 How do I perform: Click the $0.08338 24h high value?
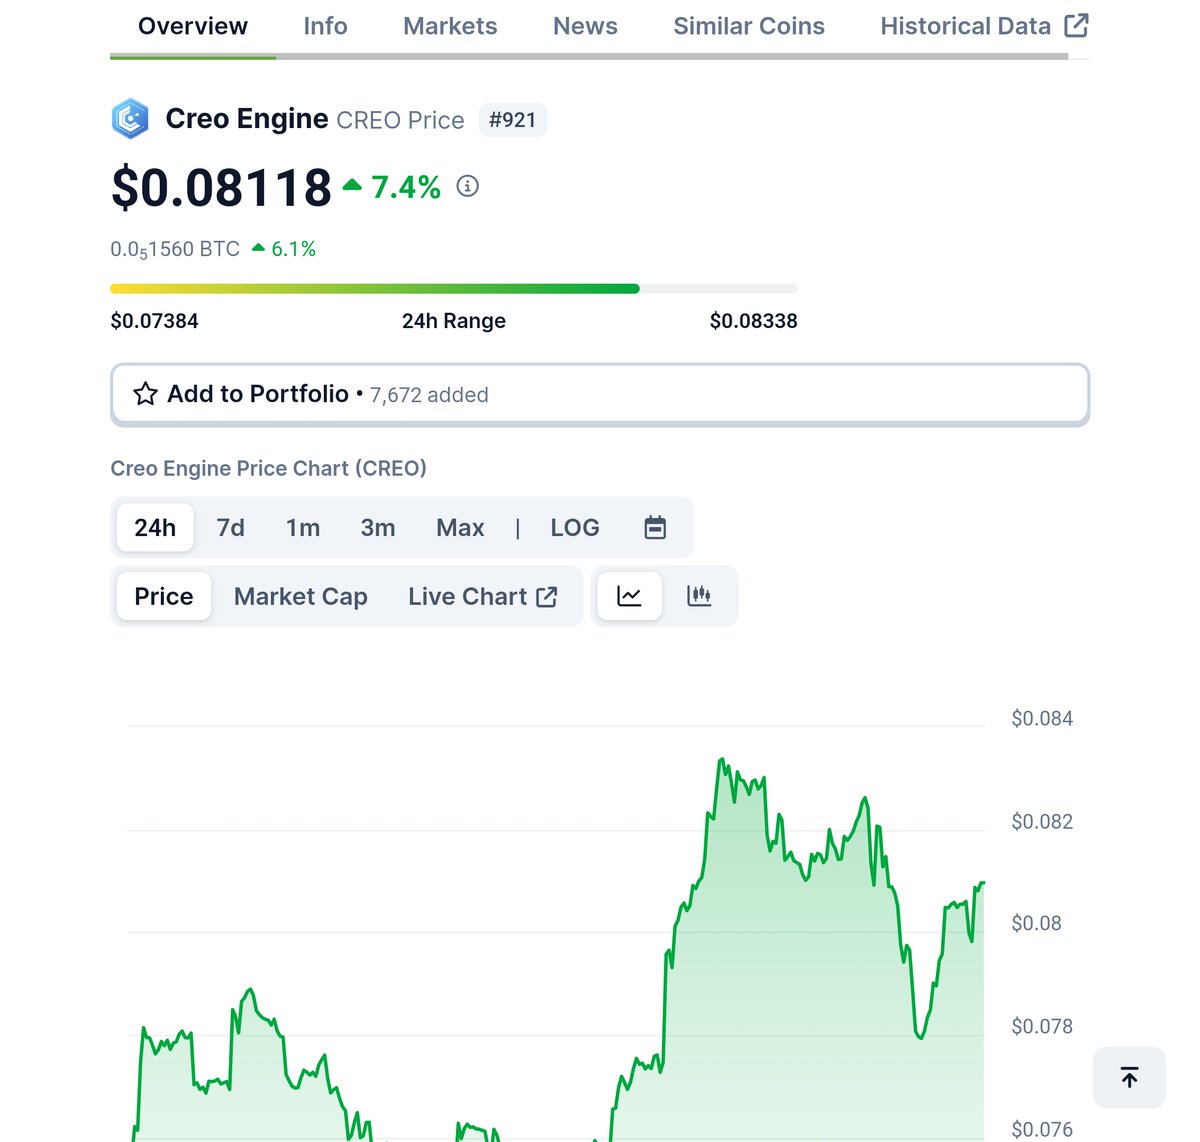tap(754, 321)
